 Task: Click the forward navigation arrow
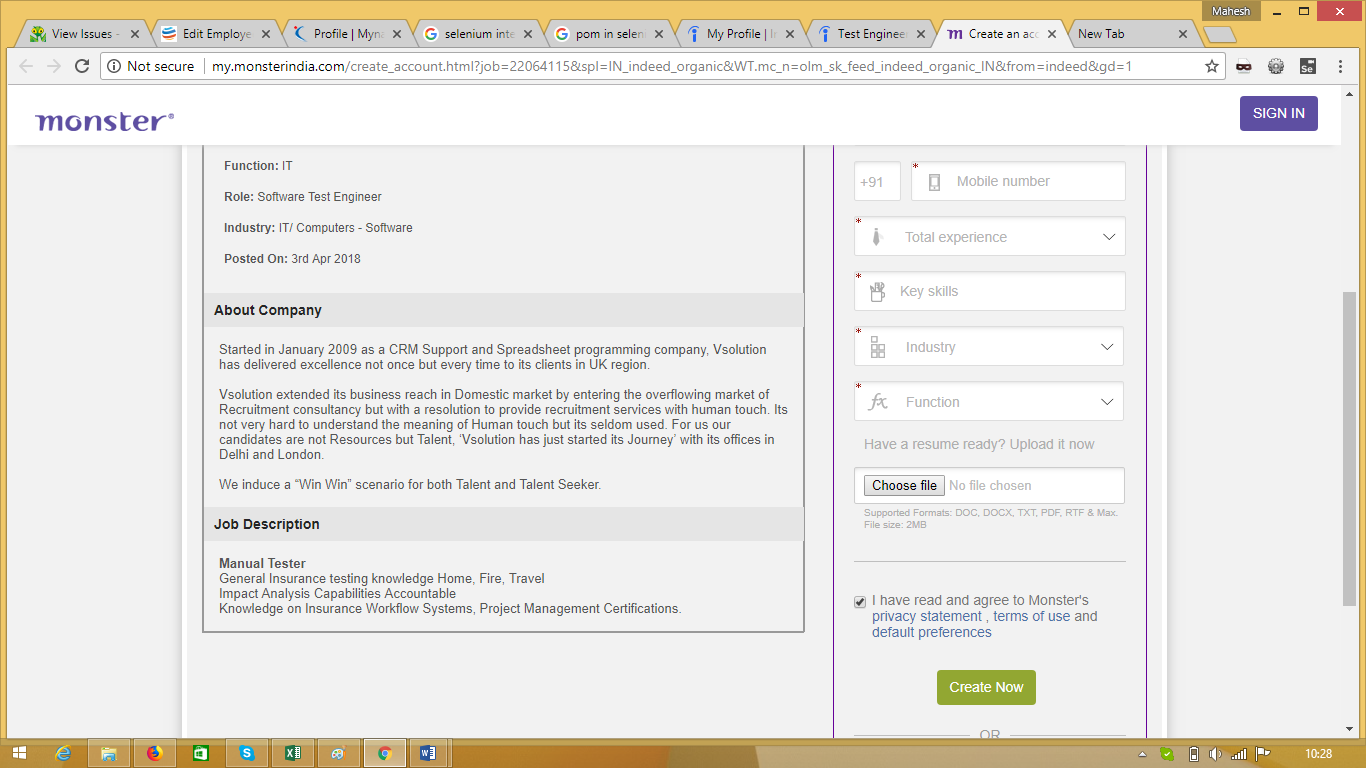pyautogui.click(x=54, y=67)
